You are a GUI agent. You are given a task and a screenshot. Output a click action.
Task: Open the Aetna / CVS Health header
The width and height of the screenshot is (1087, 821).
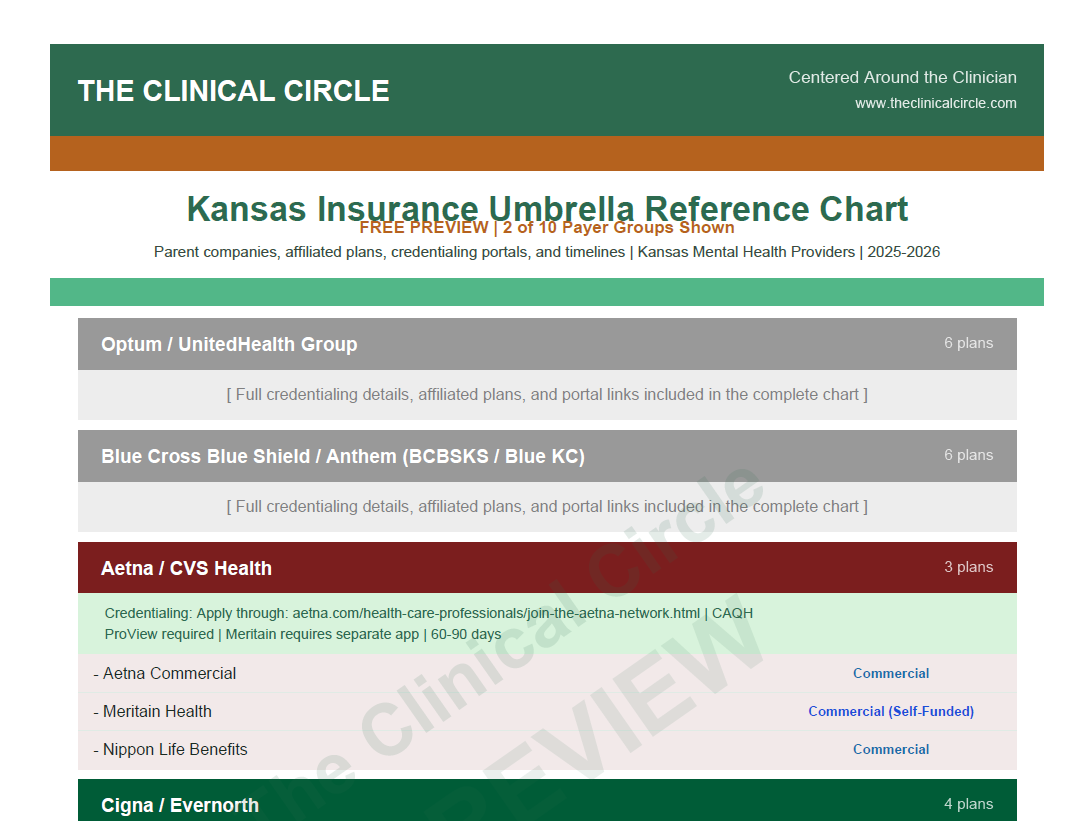[x=547, y=568]
